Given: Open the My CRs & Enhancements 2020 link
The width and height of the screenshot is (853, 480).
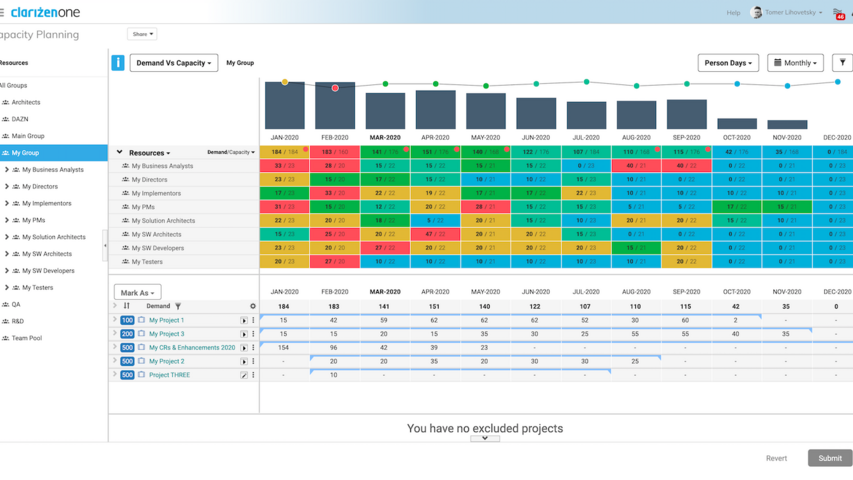Looking at the screenshot, I should pyautogui.click(x=192, y=348).
